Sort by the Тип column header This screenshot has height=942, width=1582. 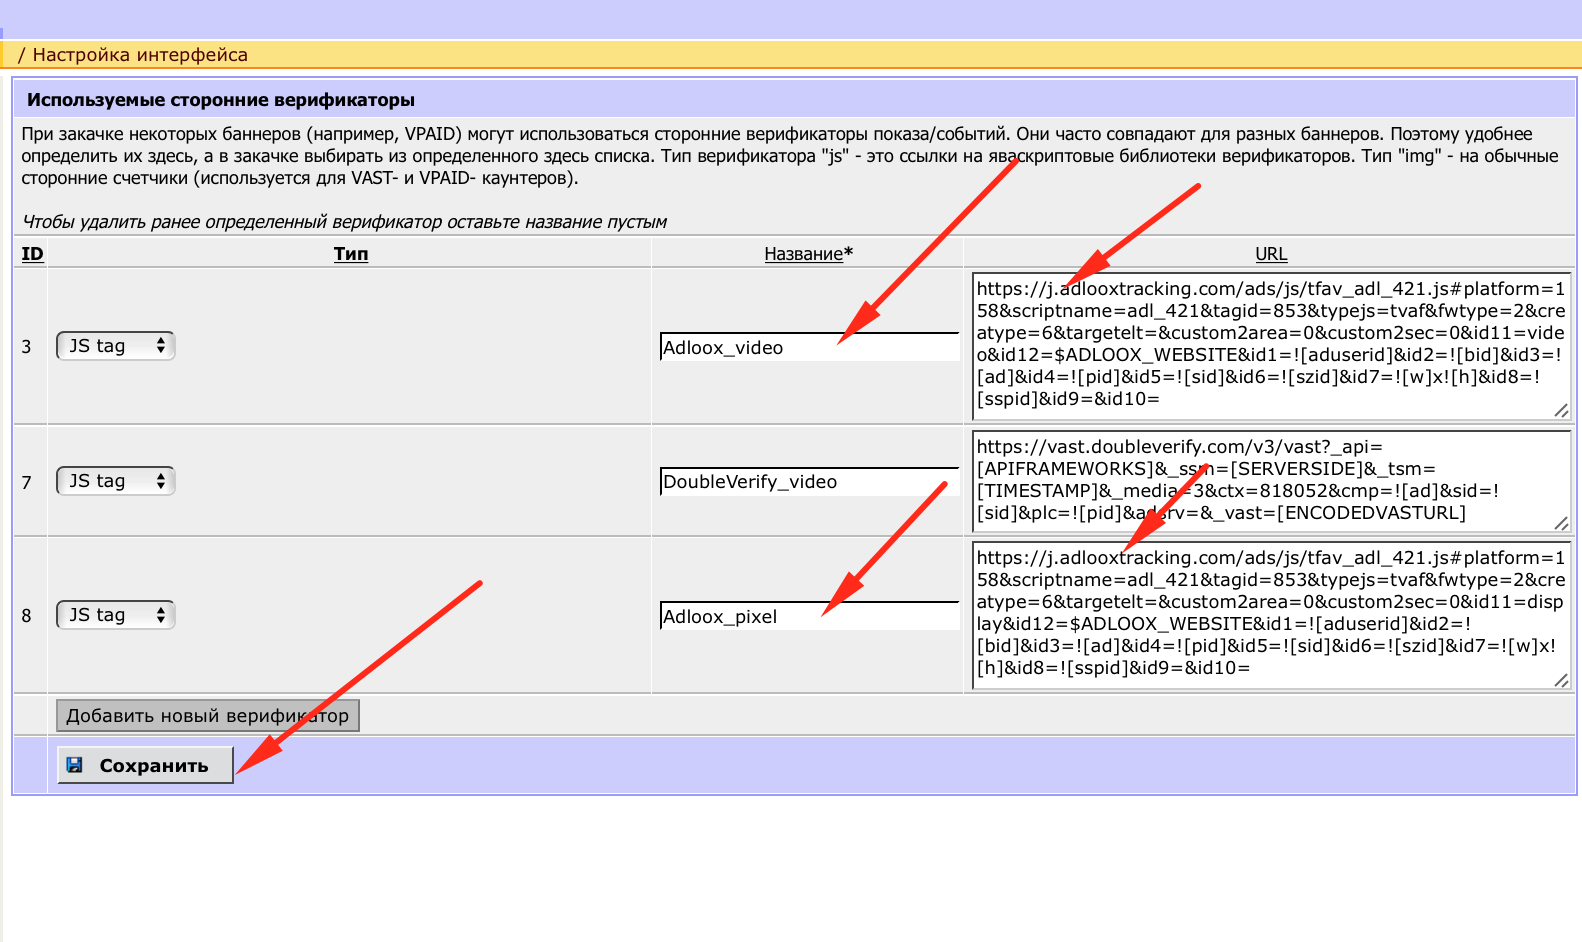[x=351, y=254]
